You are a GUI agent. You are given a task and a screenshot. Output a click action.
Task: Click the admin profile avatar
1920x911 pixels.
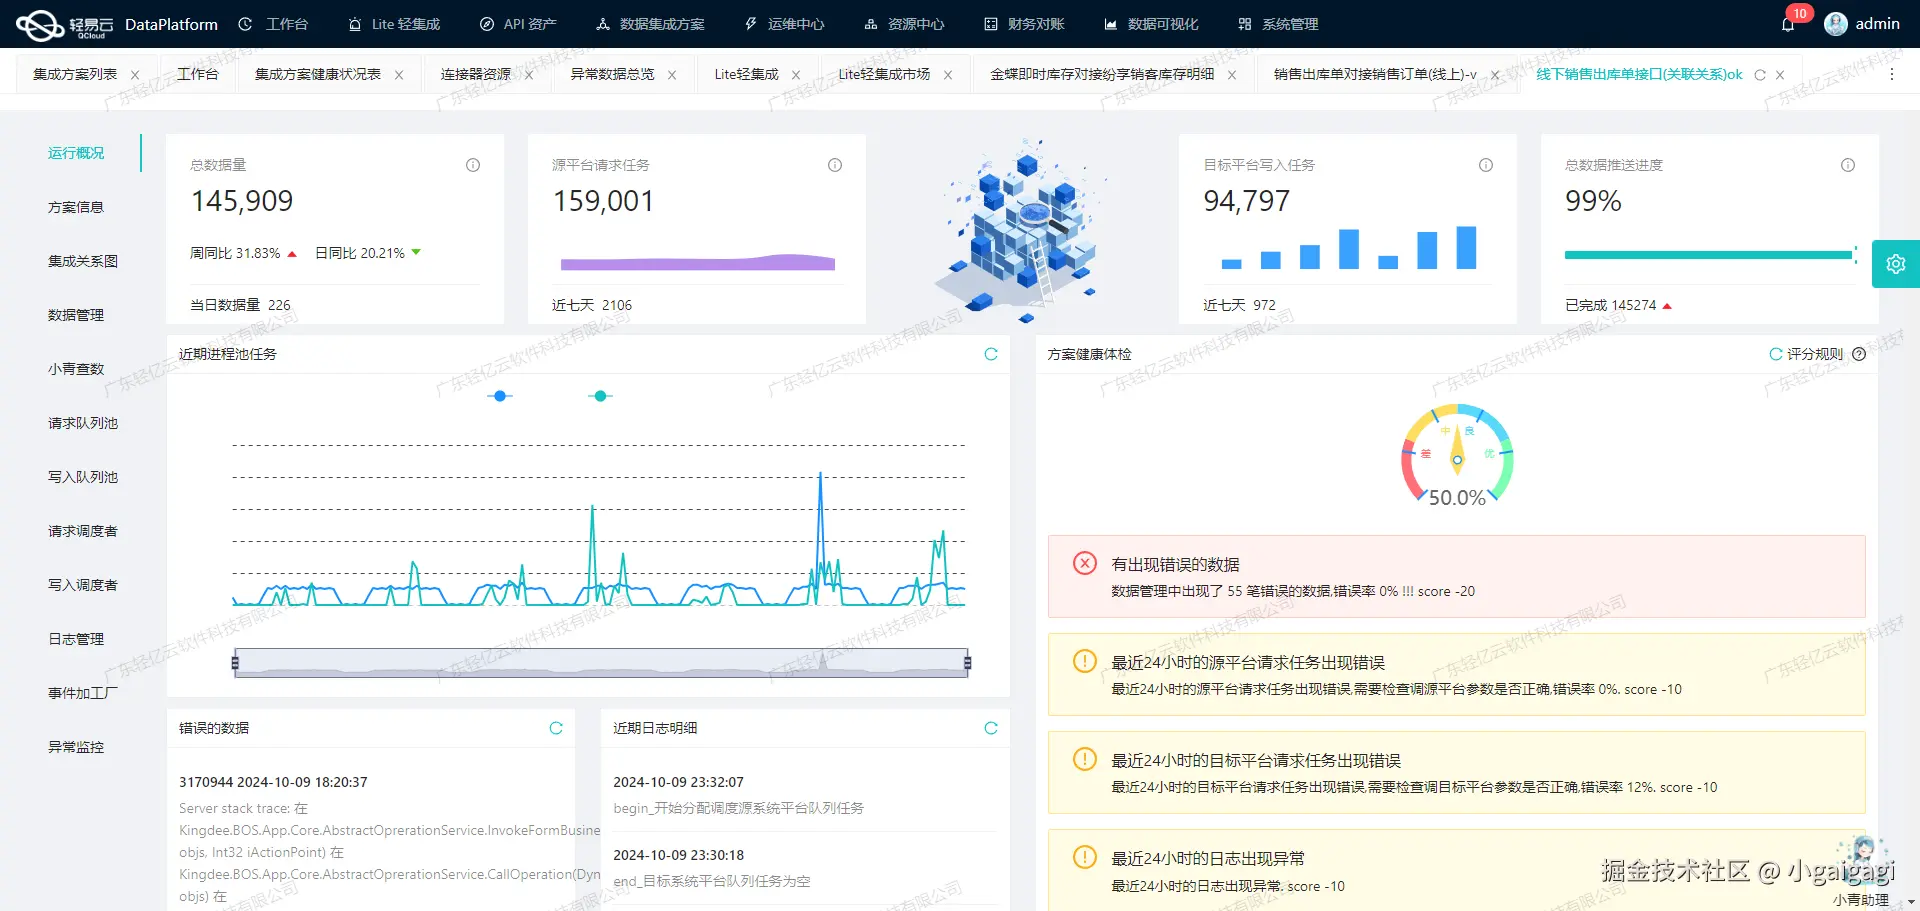1836,23
